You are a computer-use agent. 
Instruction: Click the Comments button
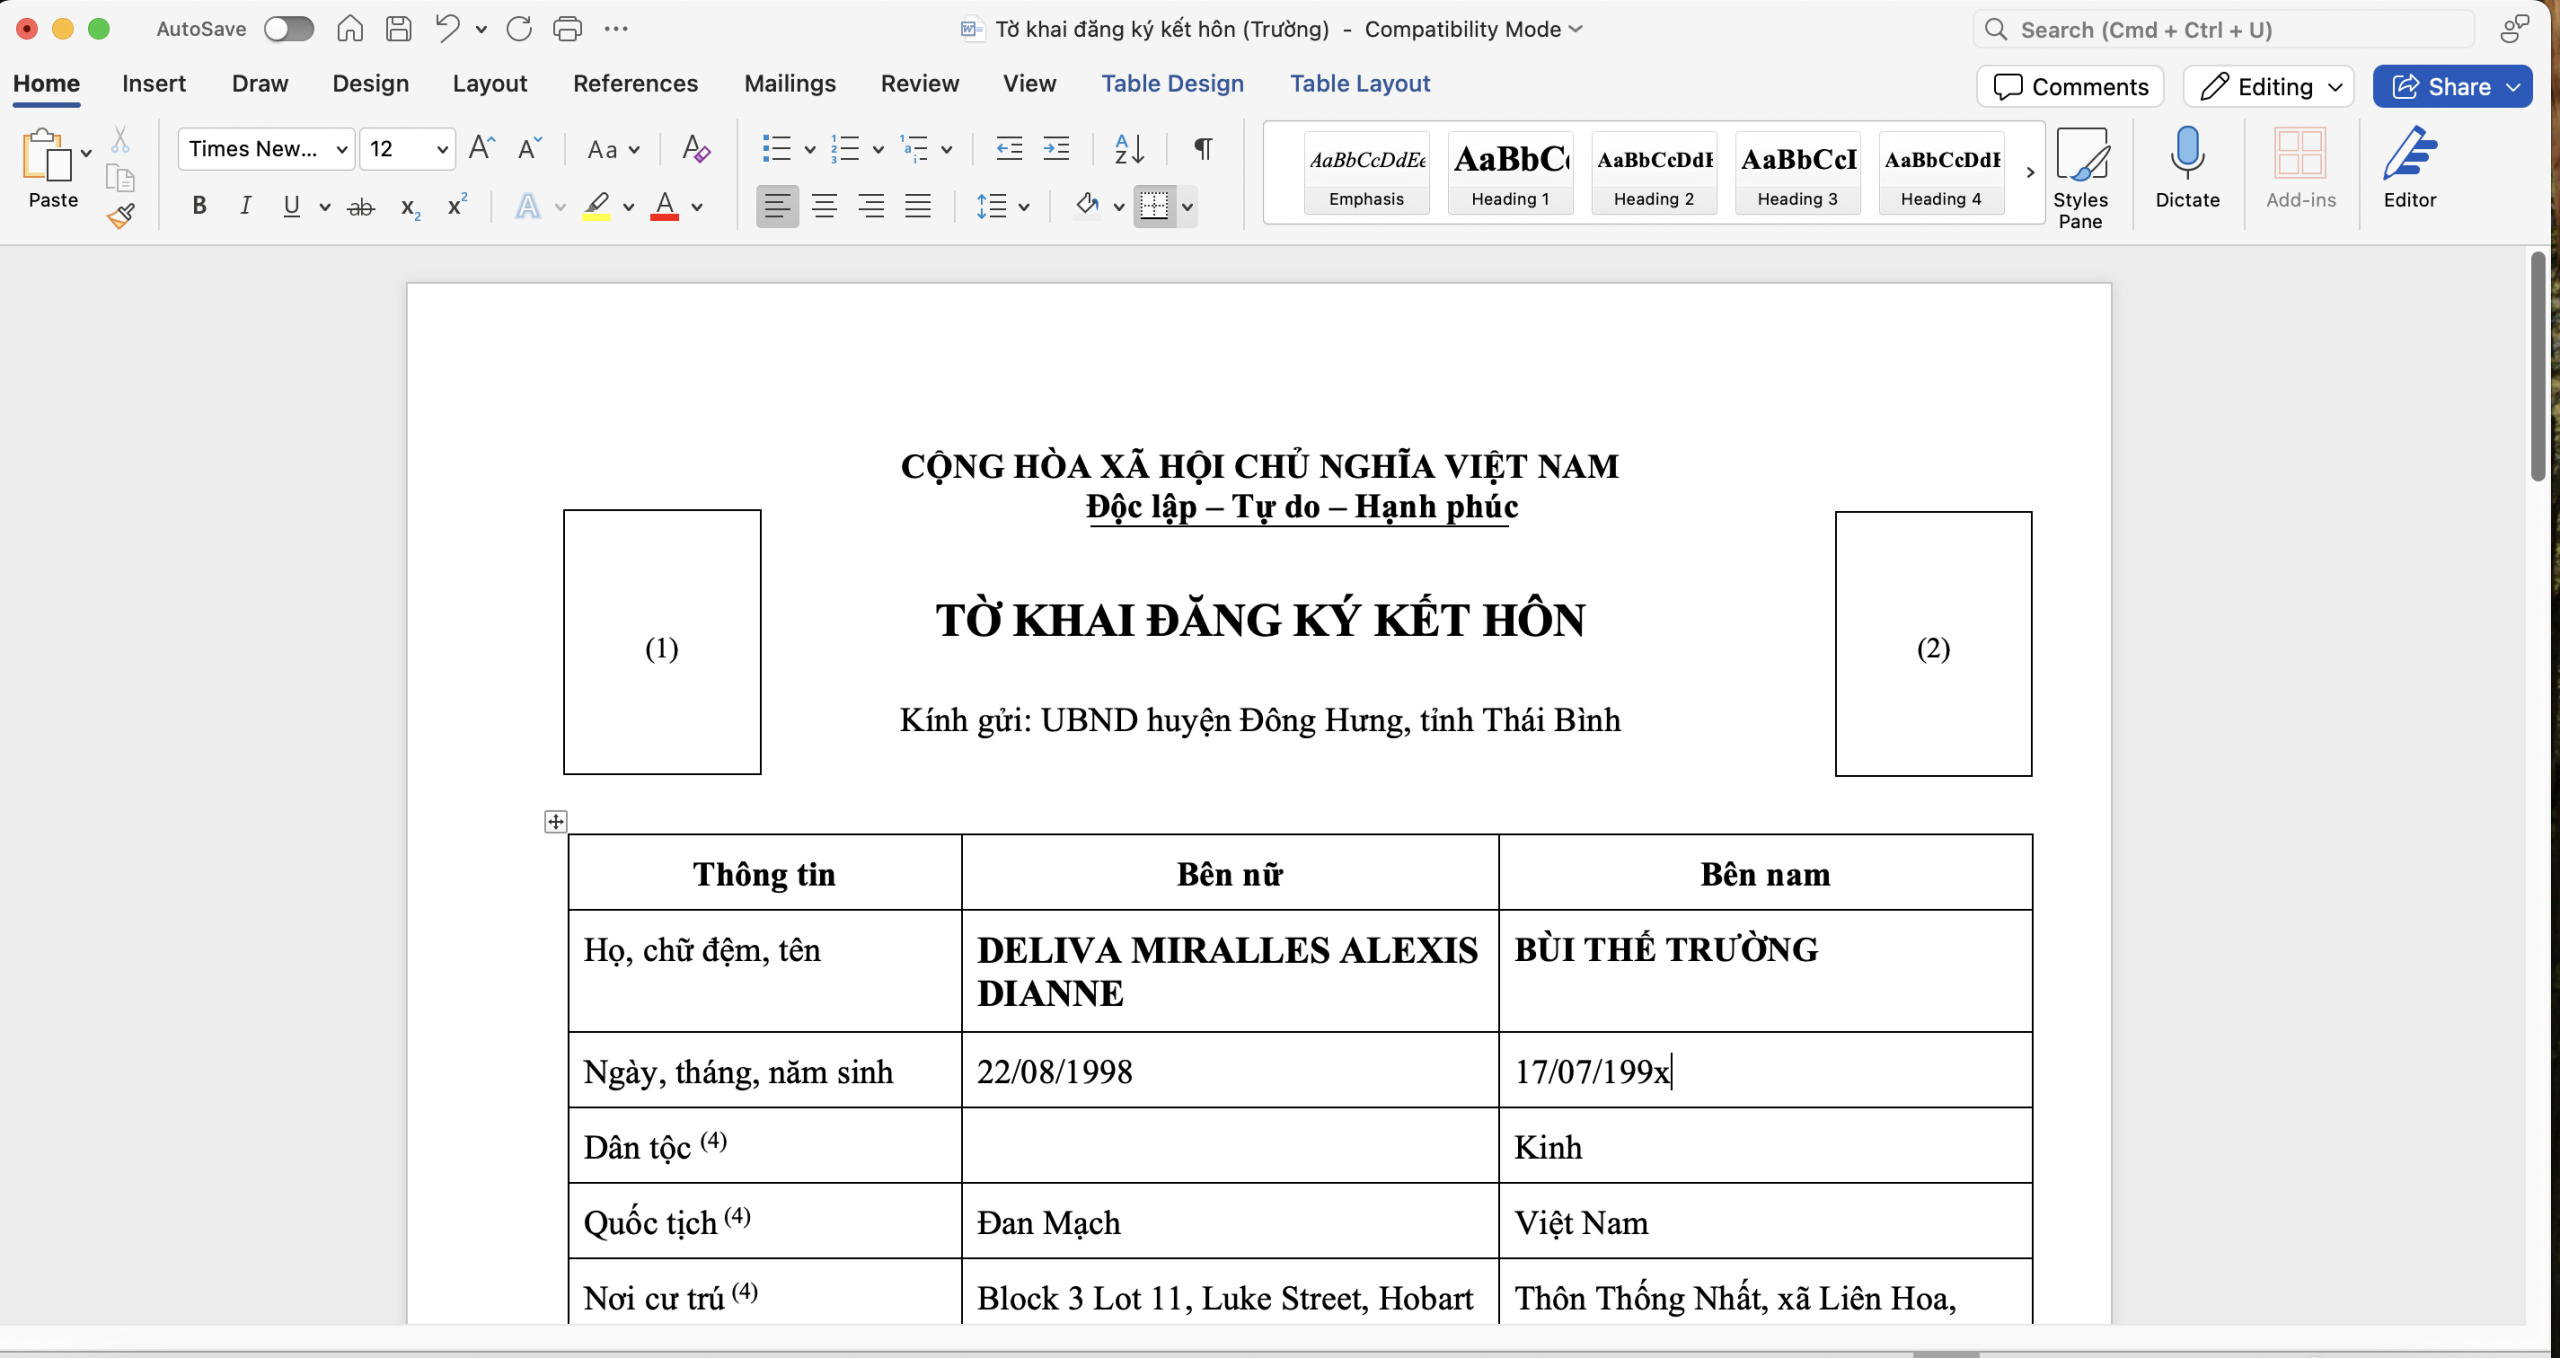[2070, 87]
